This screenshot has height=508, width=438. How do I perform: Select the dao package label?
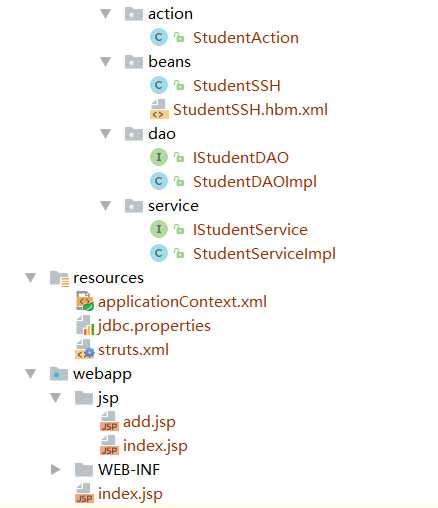(x=162, y=134)
